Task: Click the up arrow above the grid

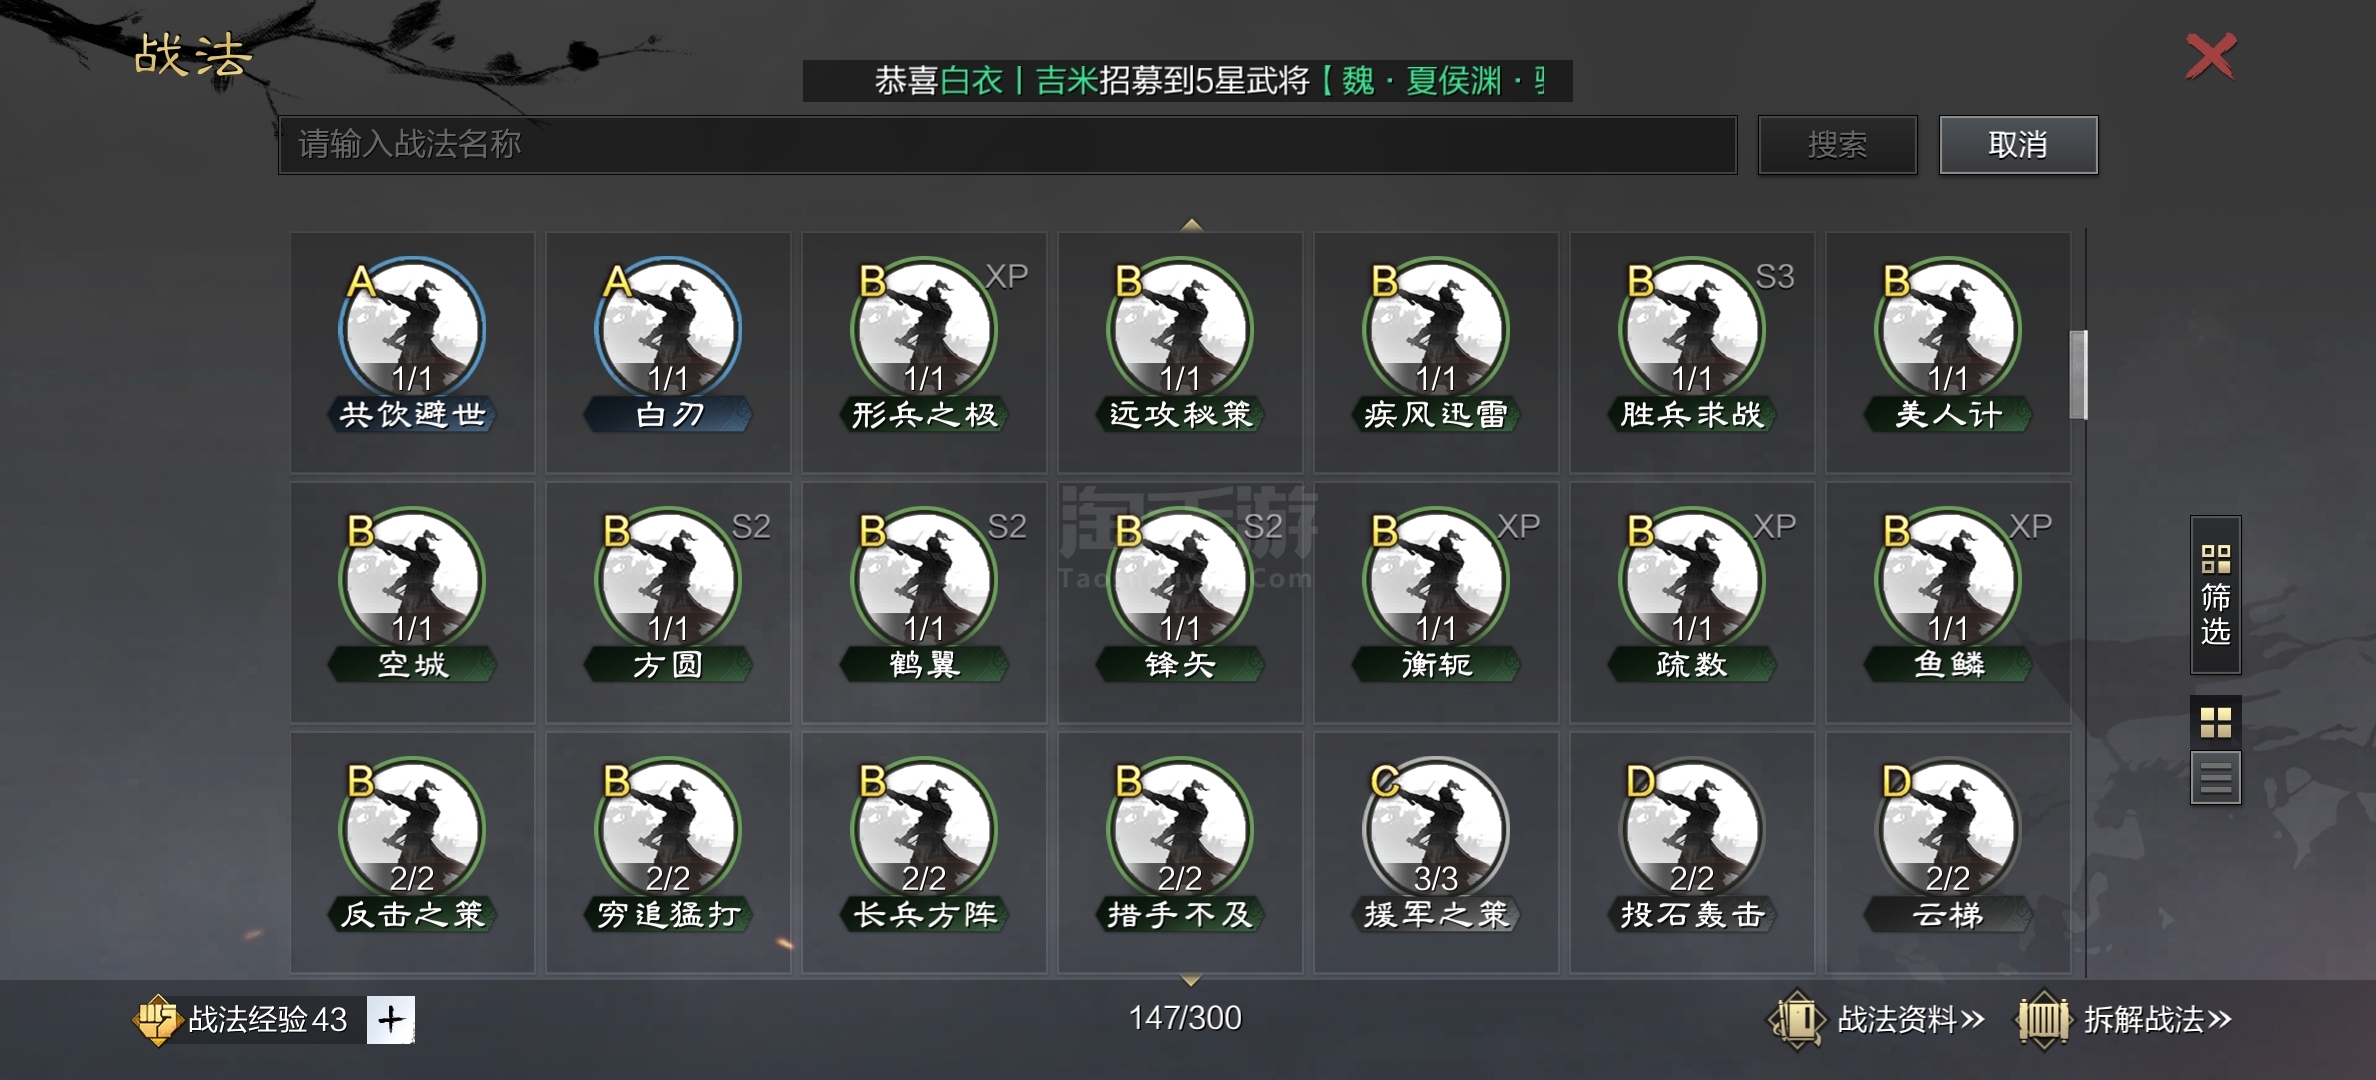Action: click(1191, 225)
